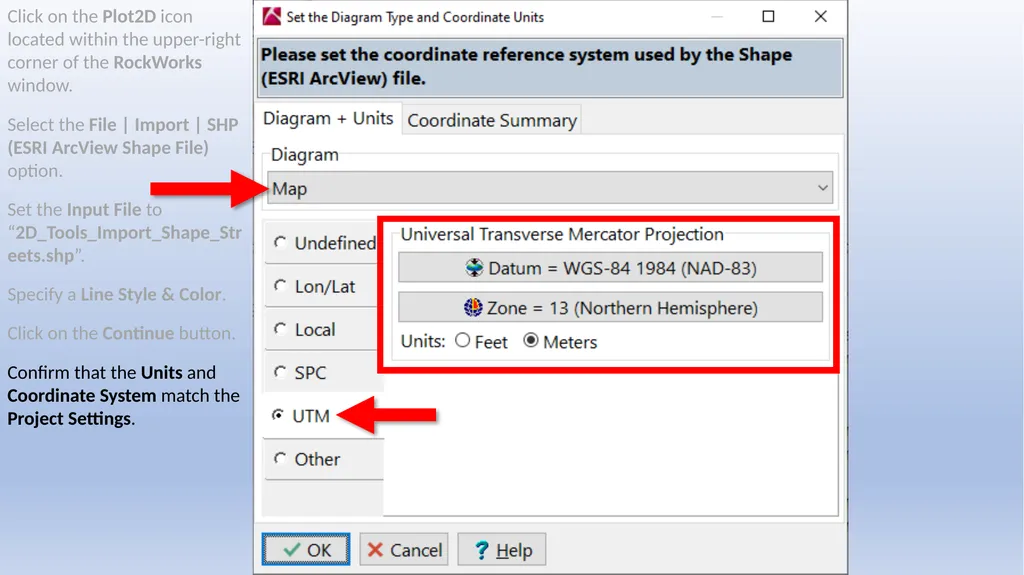Open the Diagram dropdown showing Map
This screenshot has height=575, width=1024.
pyautogui.click(x=550, y=188)
